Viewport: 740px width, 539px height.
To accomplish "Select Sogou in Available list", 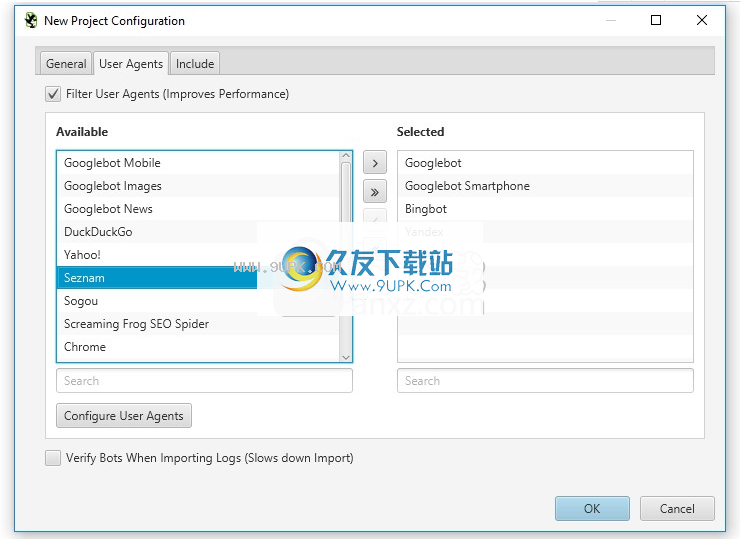I will coord(198,301).
